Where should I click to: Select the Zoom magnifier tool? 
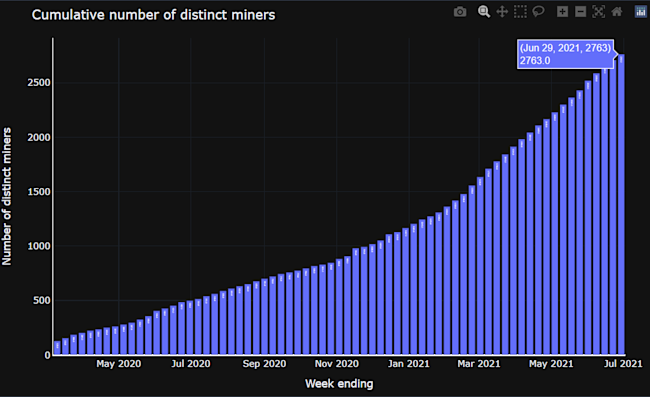click(484, 12)
